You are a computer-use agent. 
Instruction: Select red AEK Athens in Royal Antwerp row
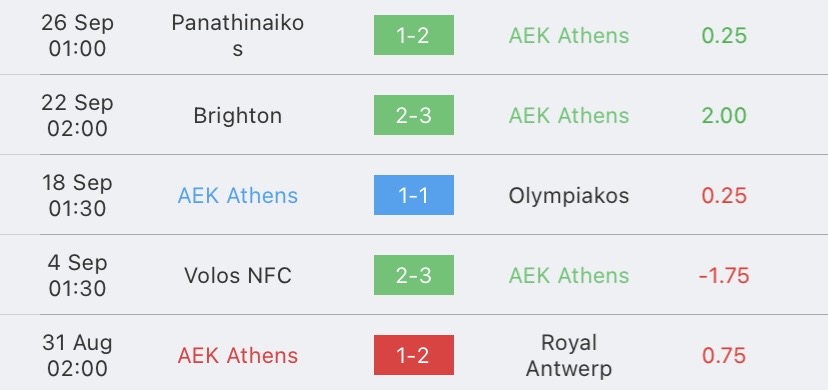click(x=238, y=355)
